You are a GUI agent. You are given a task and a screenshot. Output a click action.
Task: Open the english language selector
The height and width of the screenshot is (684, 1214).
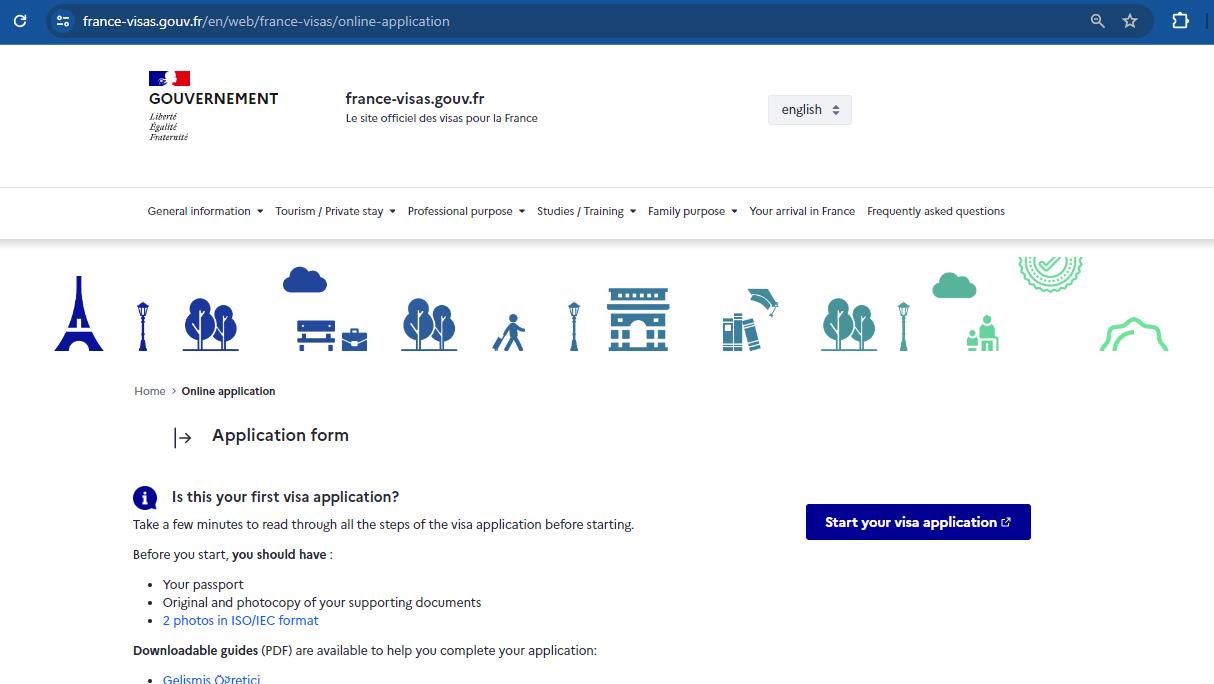point(809,109)
